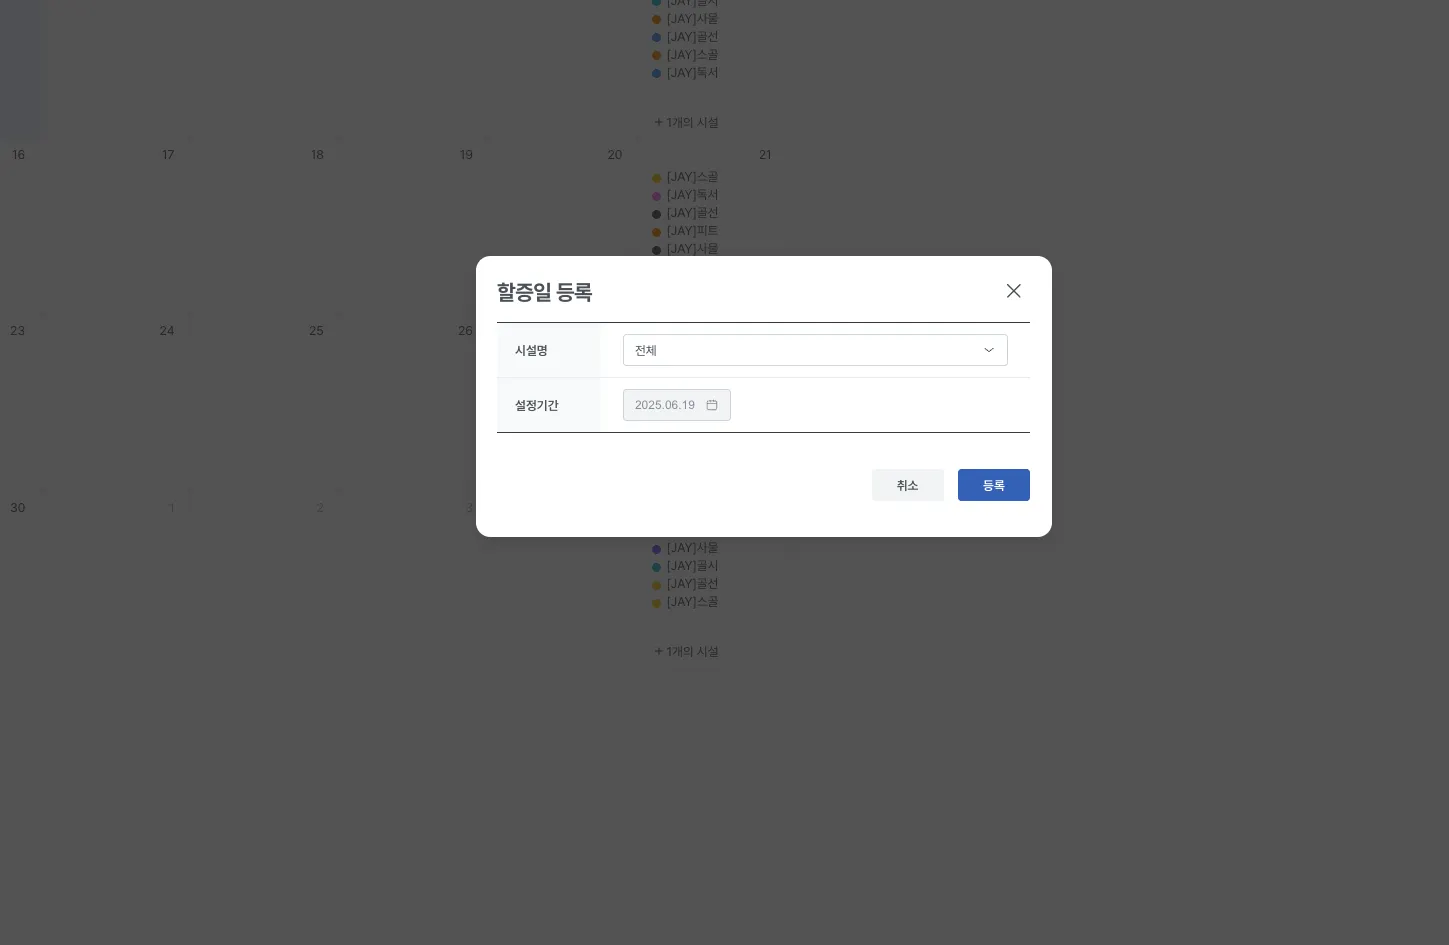Expand '+ 1개의 시설' below the dialog

tap(687, 651)
